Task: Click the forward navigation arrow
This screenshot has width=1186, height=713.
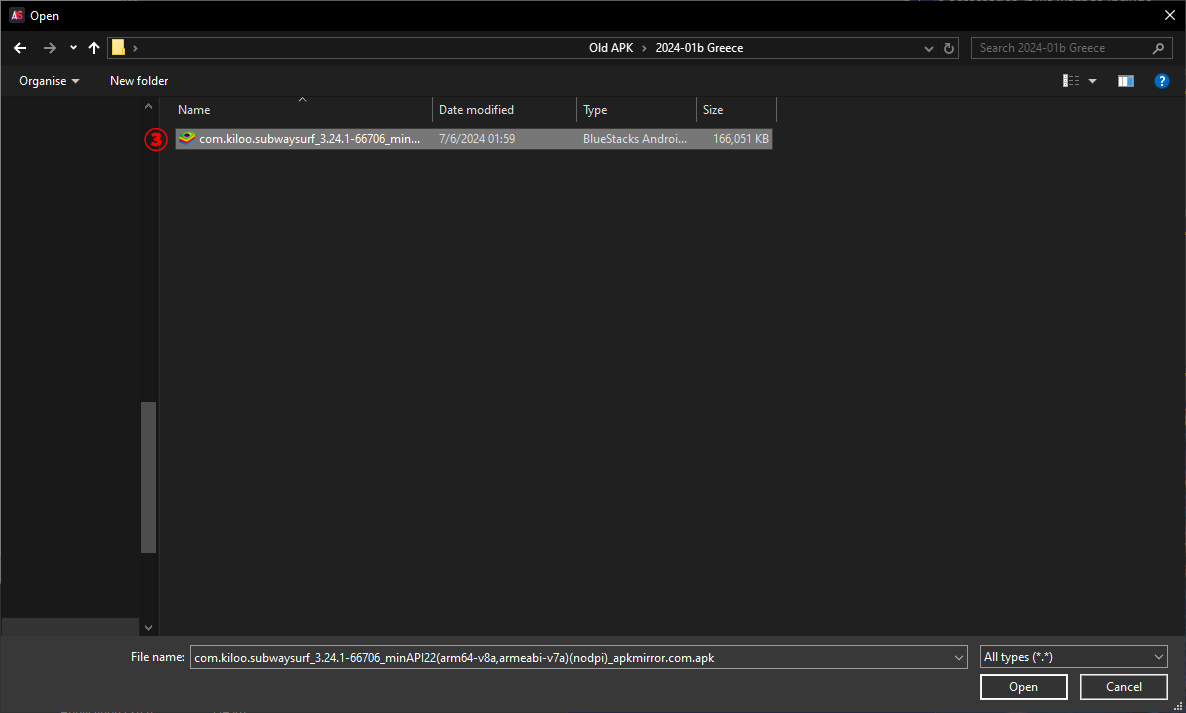Action: [50, 48]
